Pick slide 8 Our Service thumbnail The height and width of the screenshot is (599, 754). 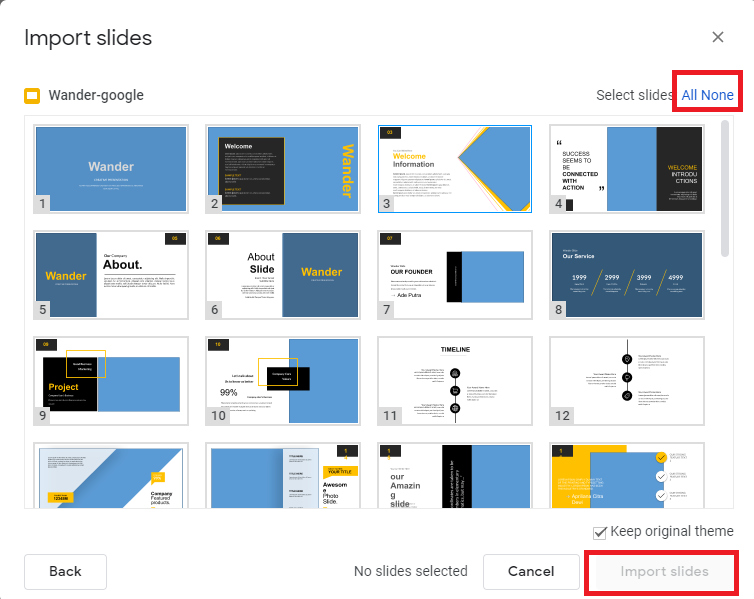point(627,275)
